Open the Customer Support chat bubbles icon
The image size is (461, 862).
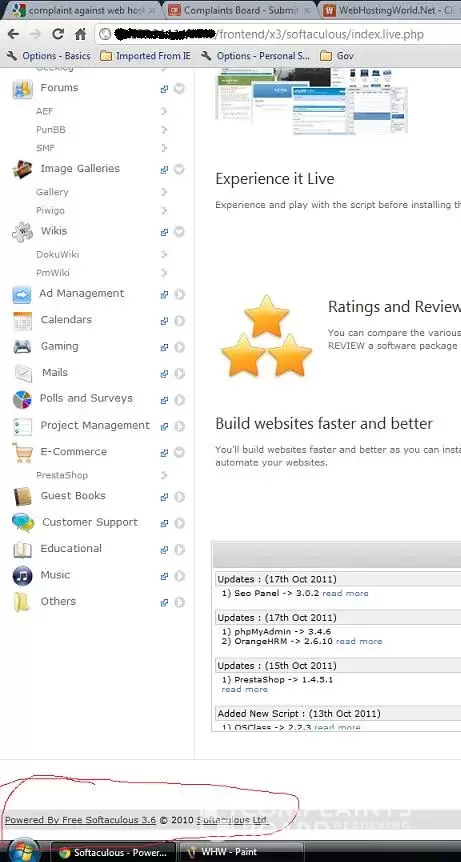coord(23,522)
